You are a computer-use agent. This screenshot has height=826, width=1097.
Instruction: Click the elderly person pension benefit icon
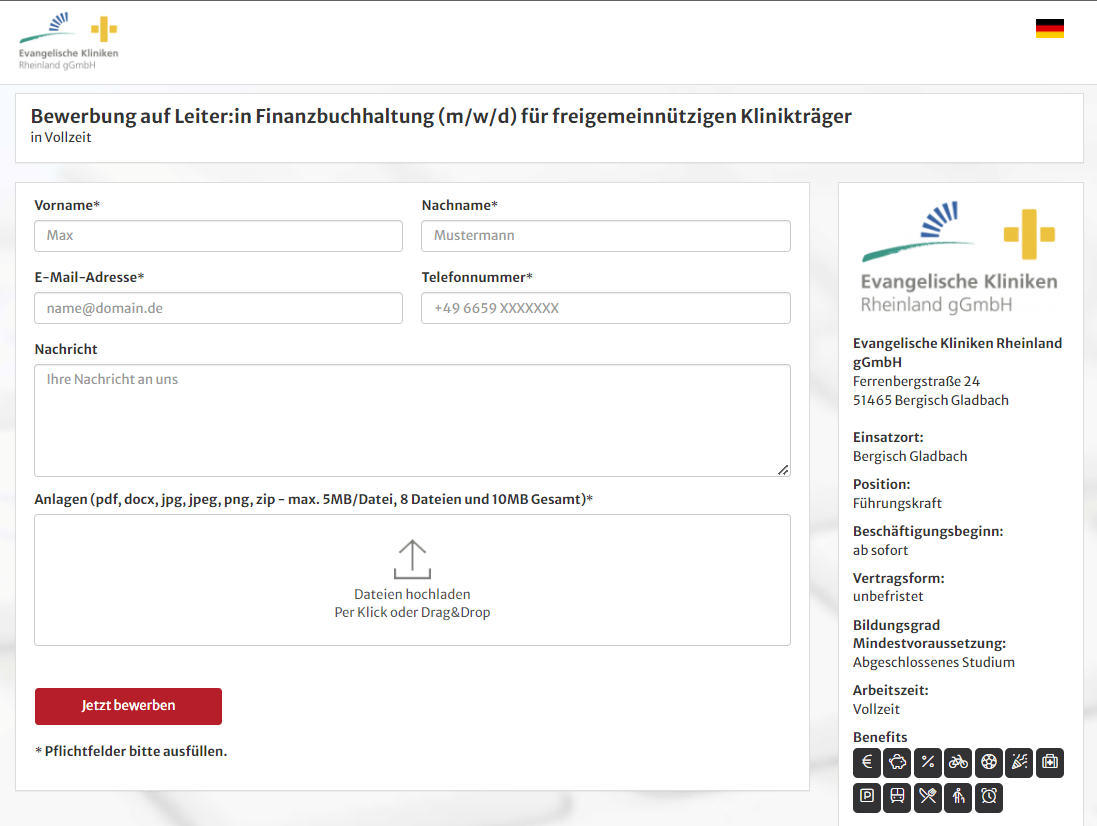coord(958,797)
